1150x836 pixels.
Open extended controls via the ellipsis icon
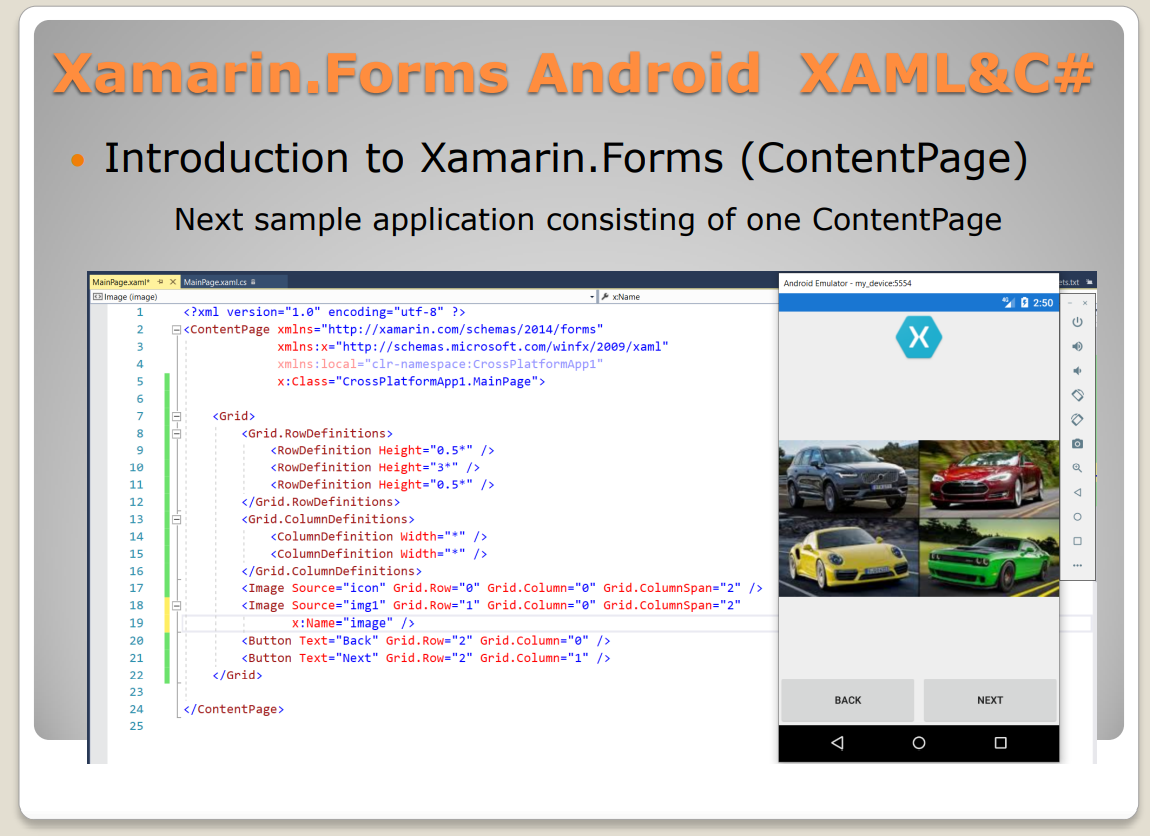[1078, 564]
